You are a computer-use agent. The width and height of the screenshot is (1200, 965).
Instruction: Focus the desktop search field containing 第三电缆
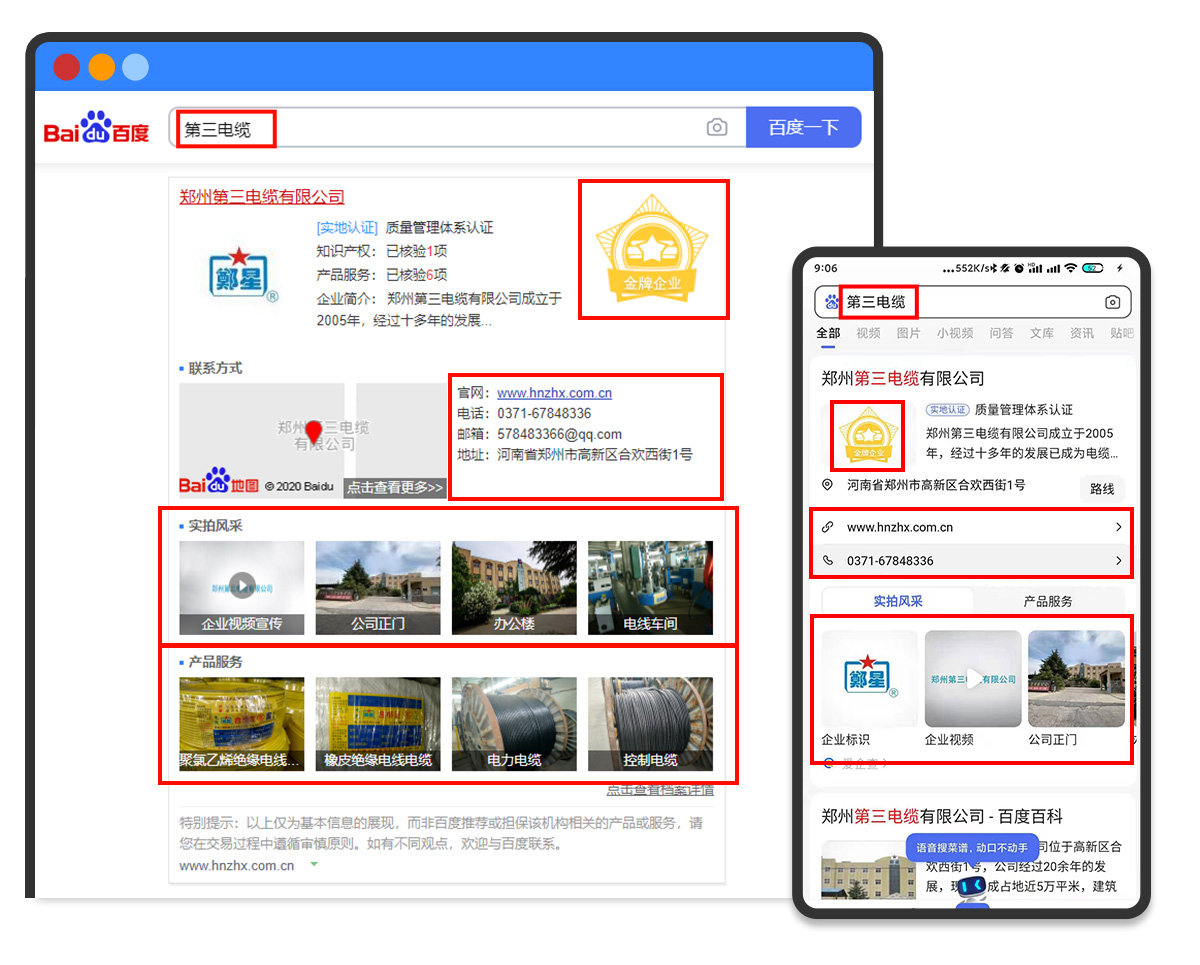(458, 127)
